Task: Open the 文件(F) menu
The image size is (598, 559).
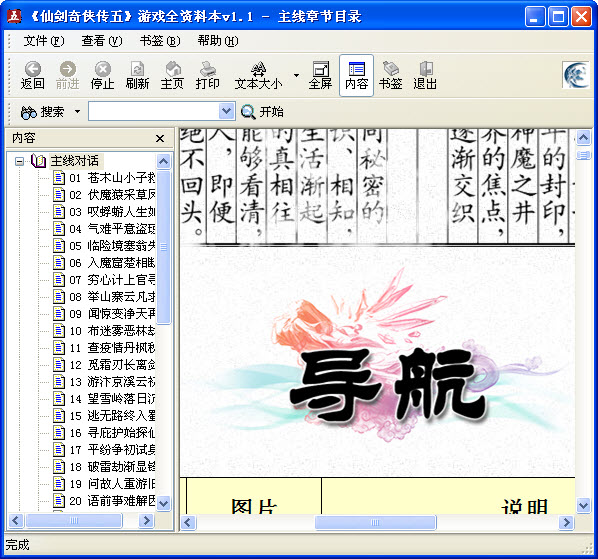Action: [44, 40]
